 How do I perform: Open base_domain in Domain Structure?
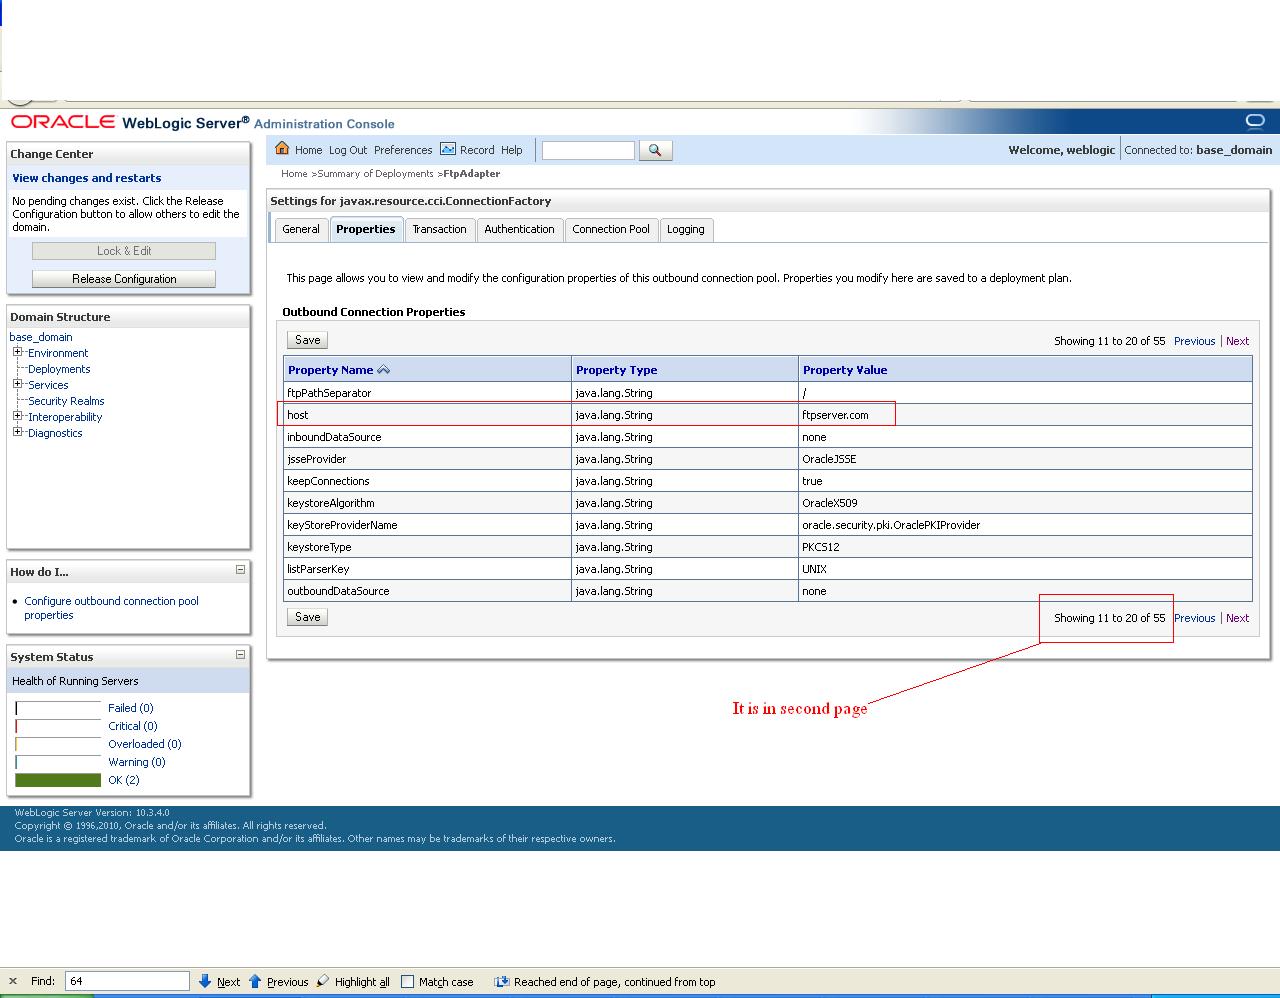pos(41,337)
